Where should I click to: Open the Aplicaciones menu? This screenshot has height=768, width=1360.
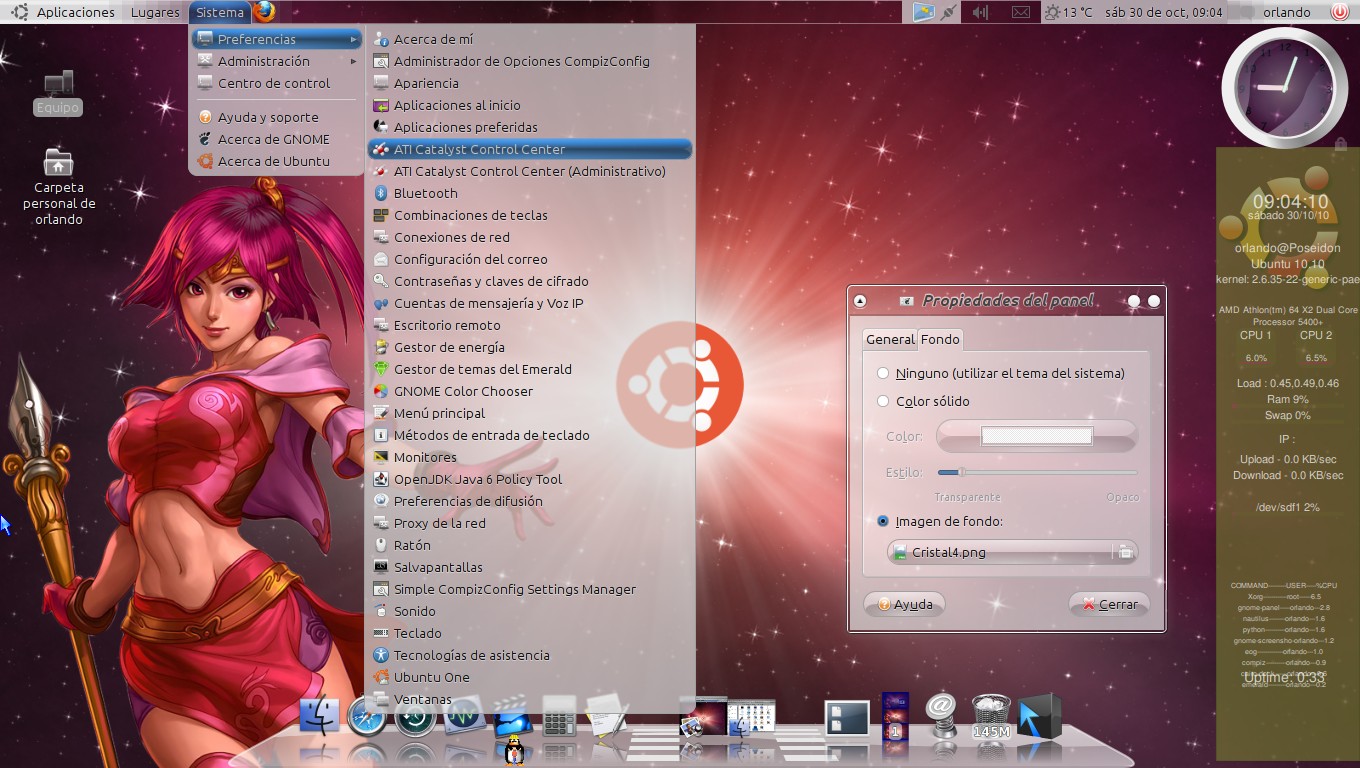(x=75, y=12)
